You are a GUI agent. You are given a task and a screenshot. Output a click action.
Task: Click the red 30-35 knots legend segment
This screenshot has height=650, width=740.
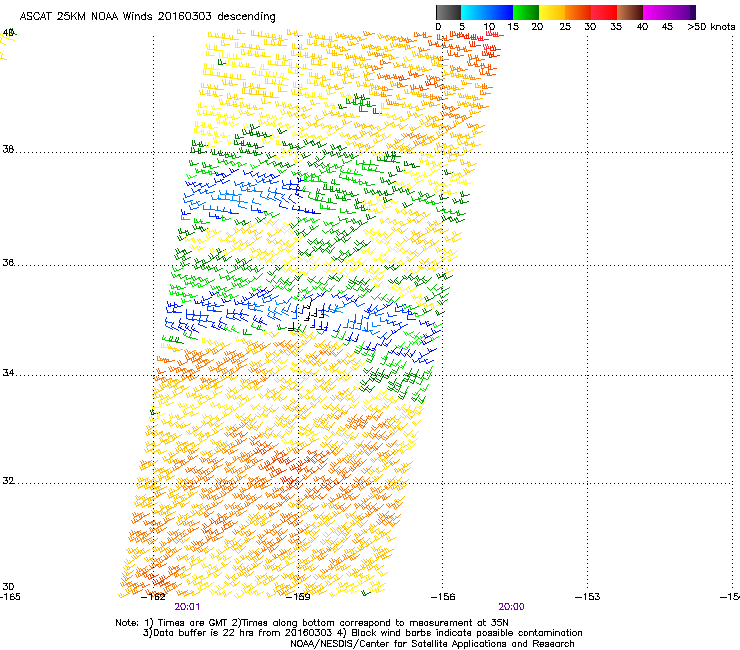(x=604, y=12)
